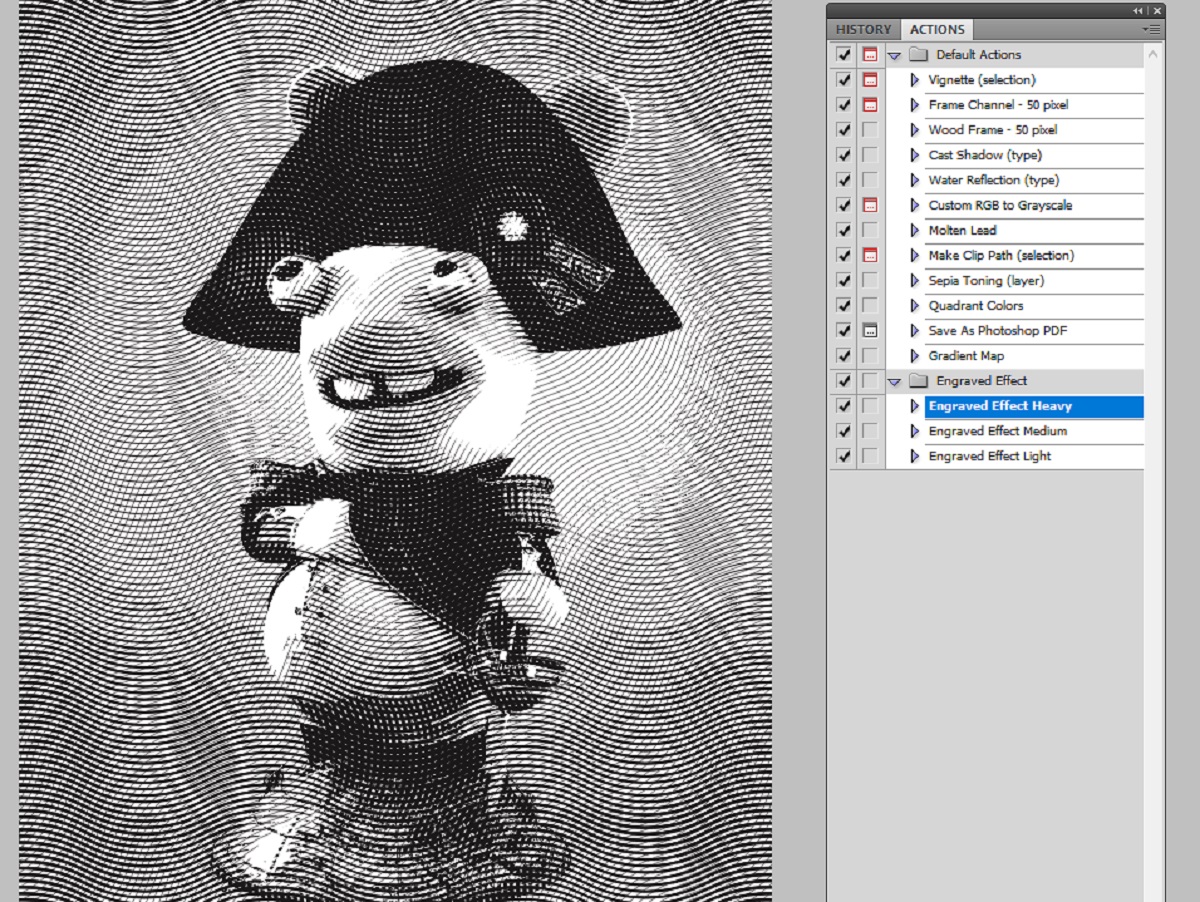This screenshot has width=1200, height=902.
Task: Toggle dialog icon for Save As Photoshop PDF
Action: [870, 330]
